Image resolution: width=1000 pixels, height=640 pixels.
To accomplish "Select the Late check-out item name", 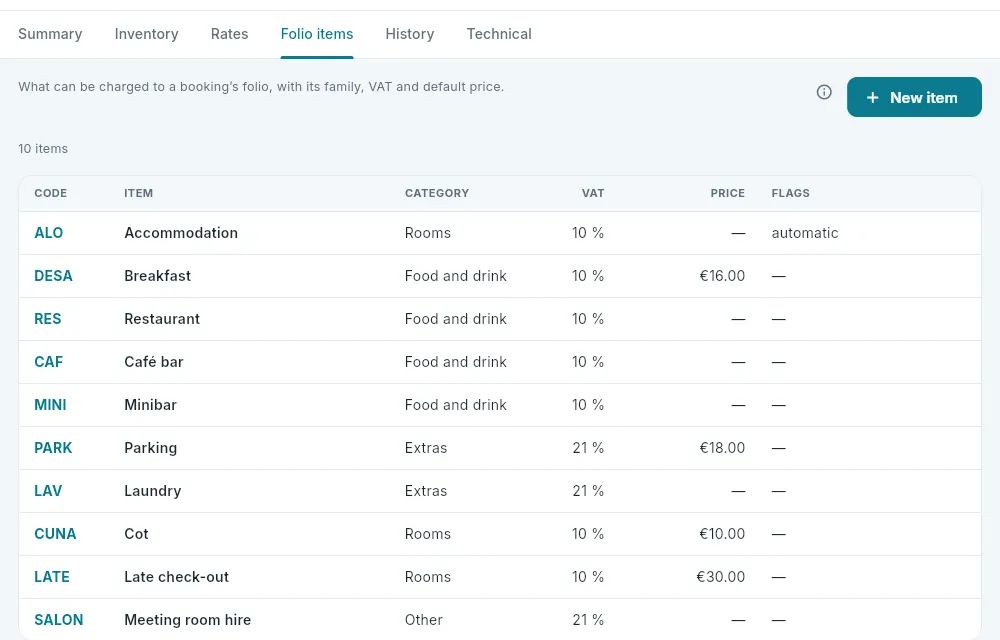I will point(177,577).
